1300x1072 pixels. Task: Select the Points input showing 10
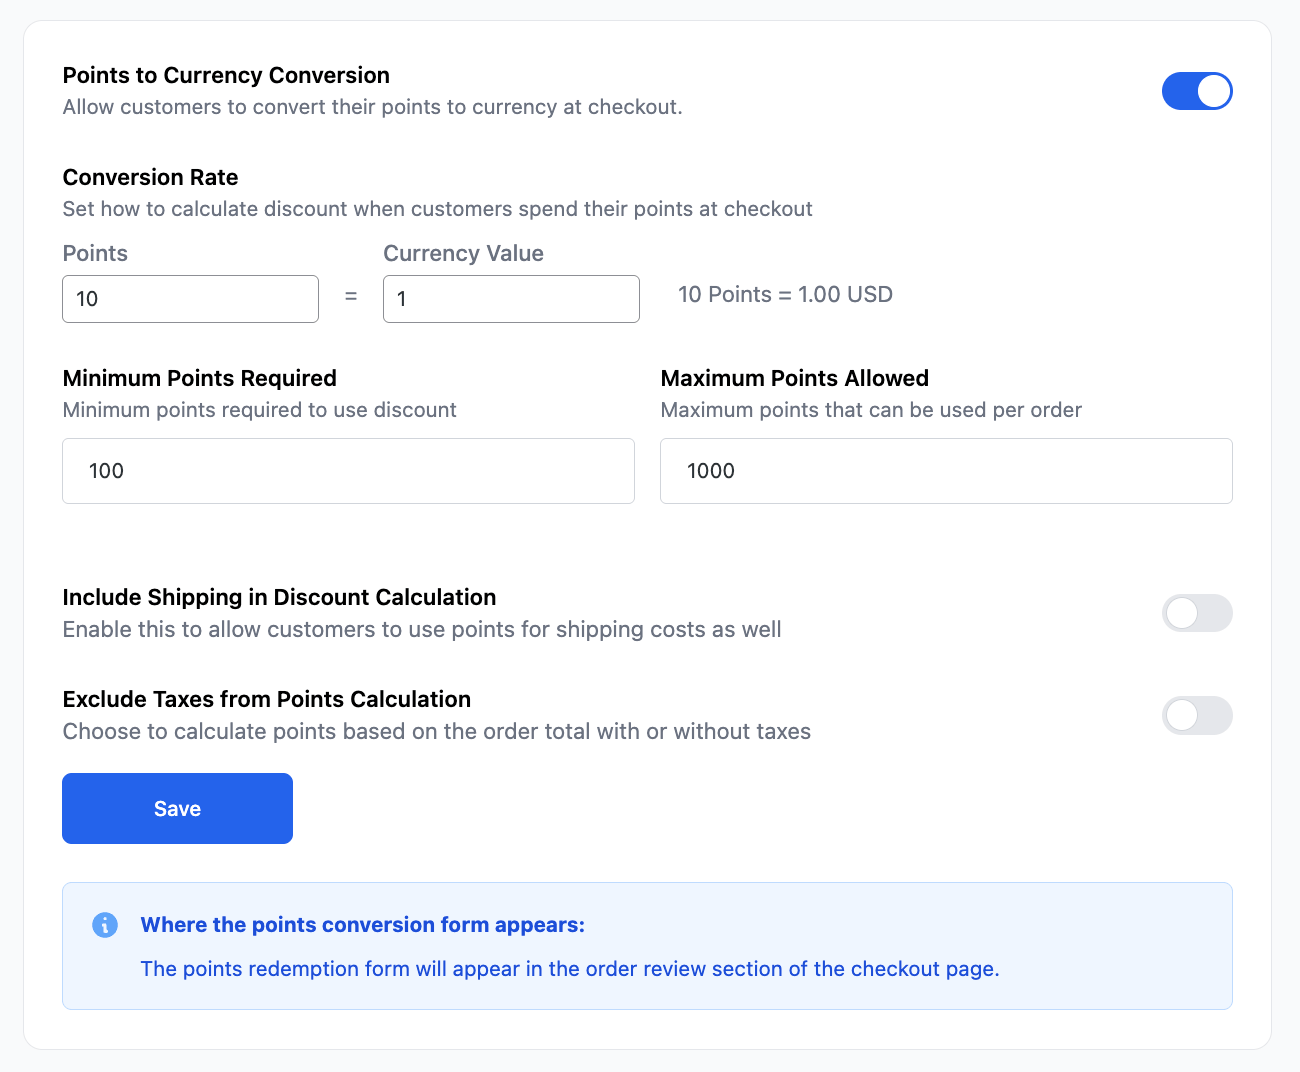pyautogui.click(x=190, y=298)
